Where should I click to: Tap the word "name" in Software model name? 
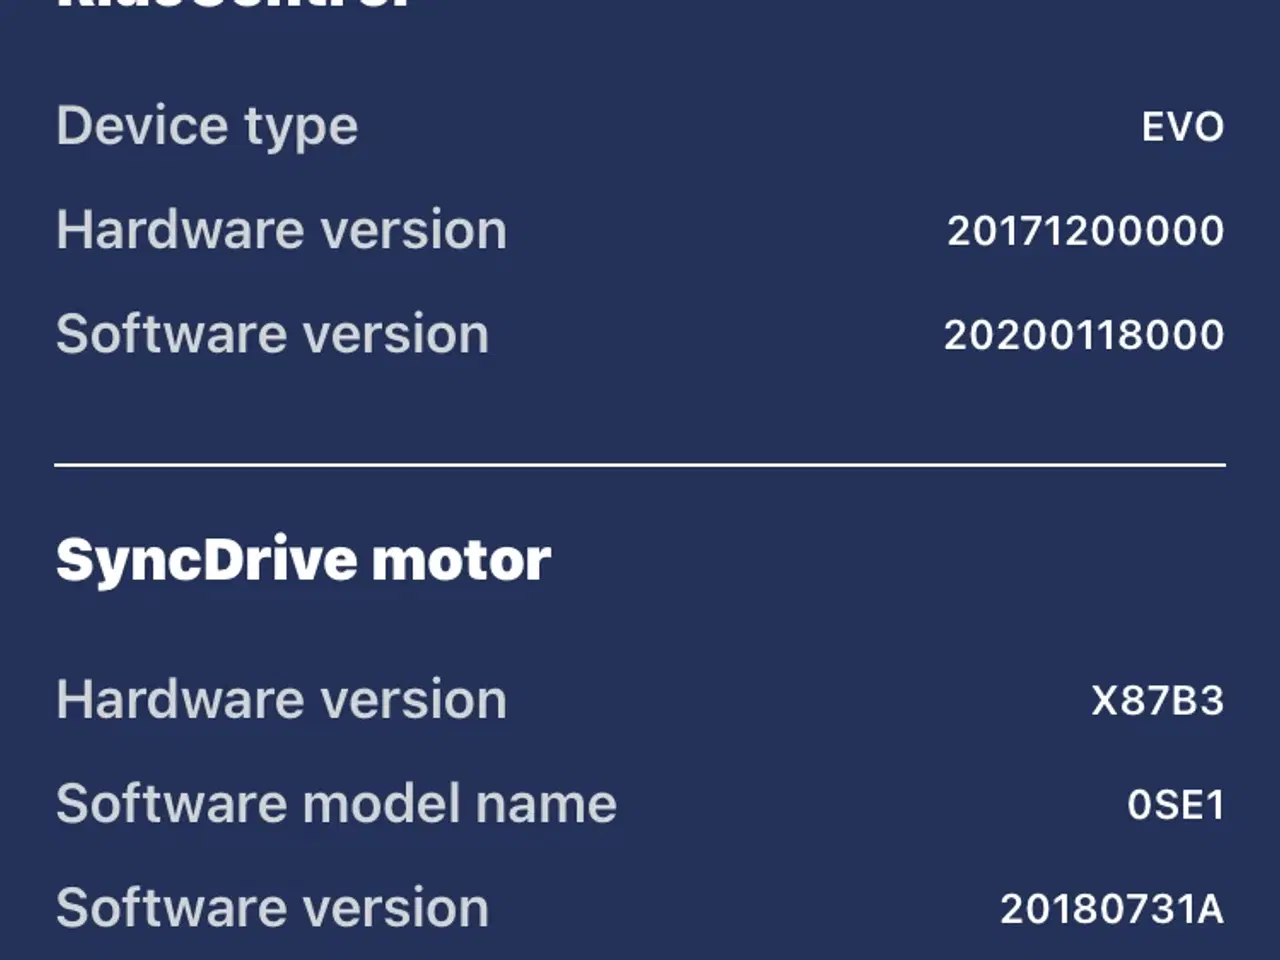(546, 804)
